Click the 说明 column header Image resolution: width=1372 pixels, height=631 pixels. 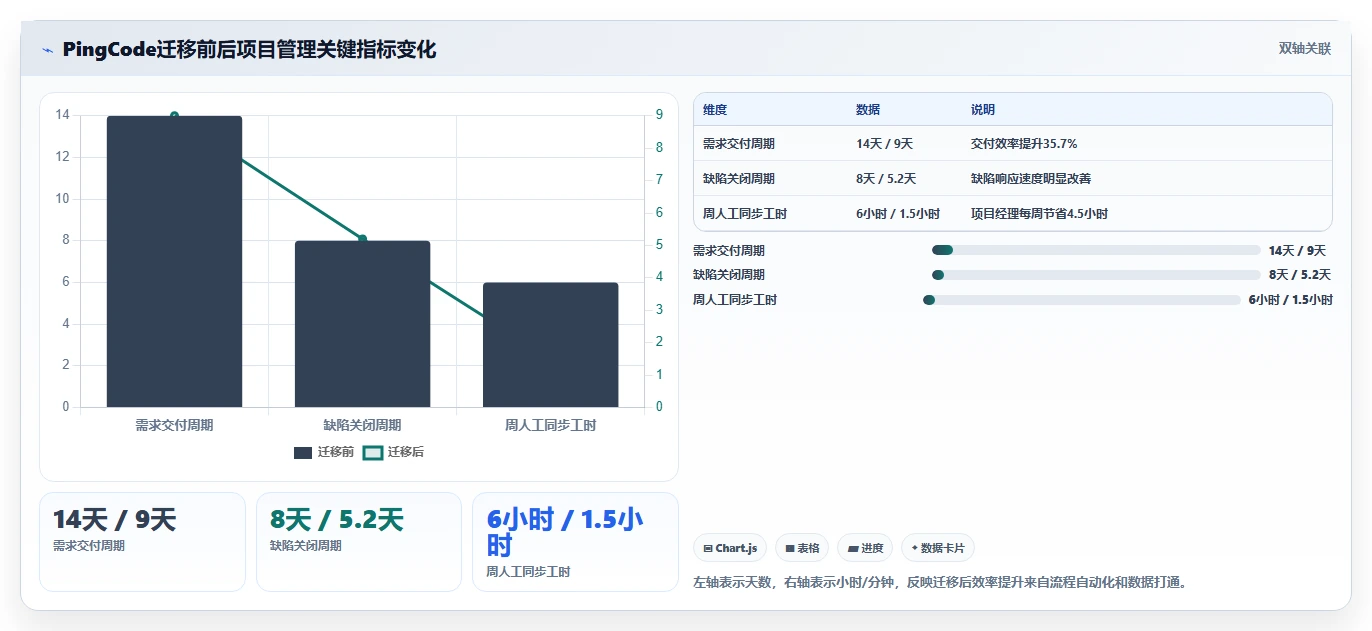pyautogui.click(x=983, y=110)
